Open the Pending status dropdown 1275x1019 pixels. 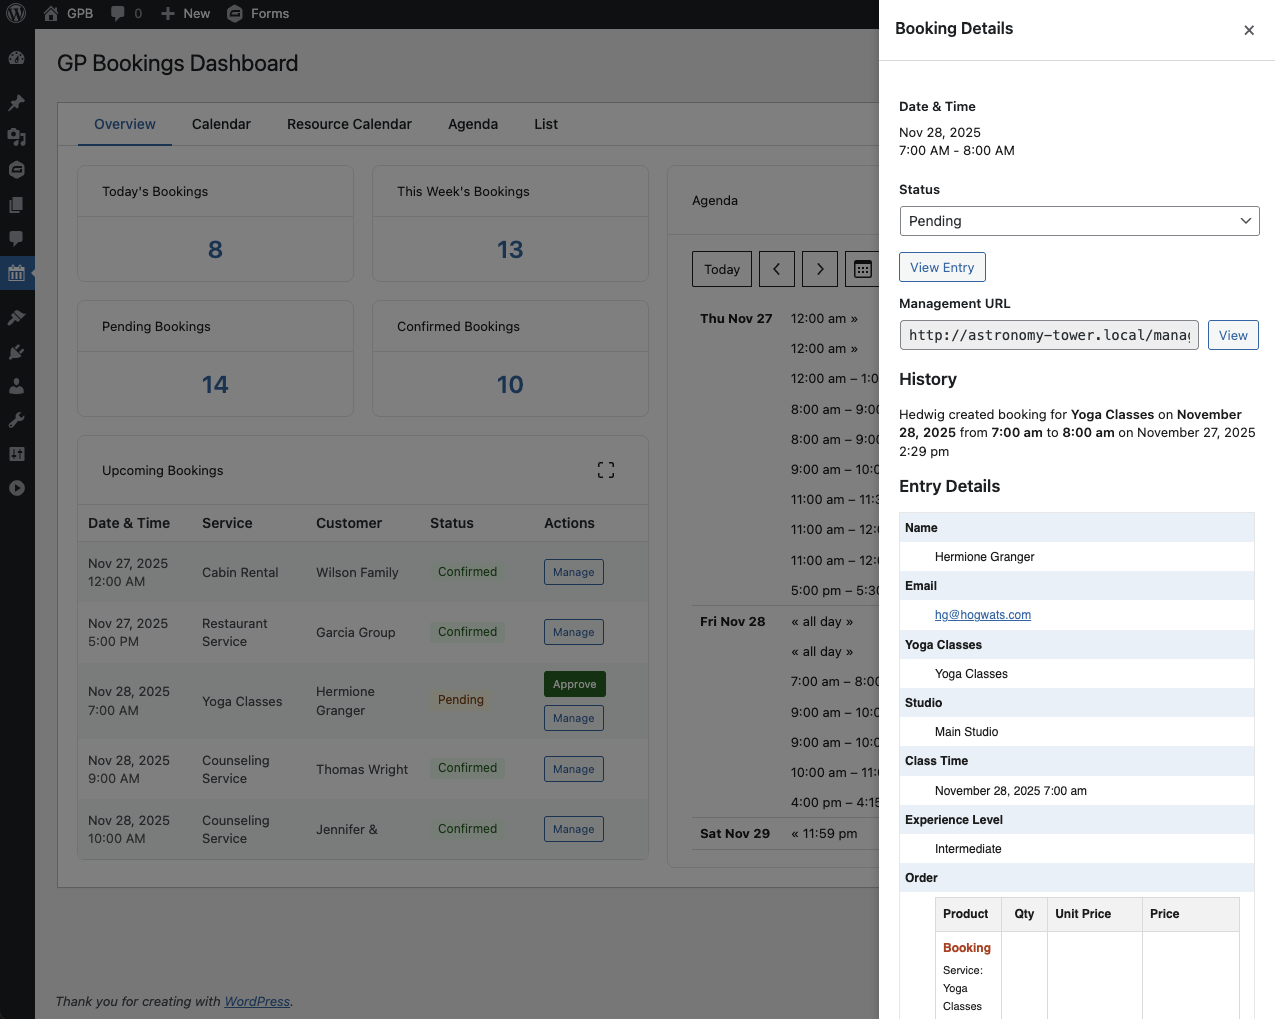1079,221
